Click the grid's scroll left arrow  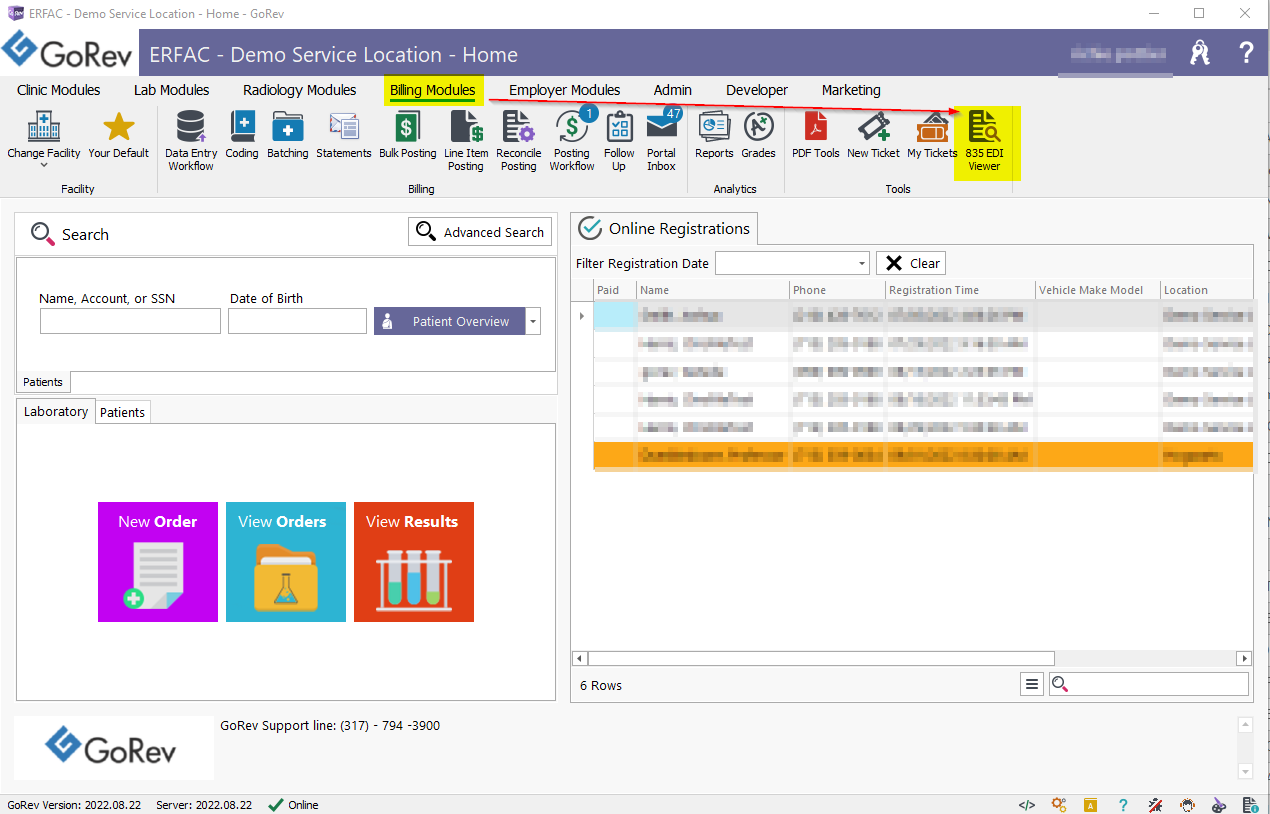tap(579, 658)
